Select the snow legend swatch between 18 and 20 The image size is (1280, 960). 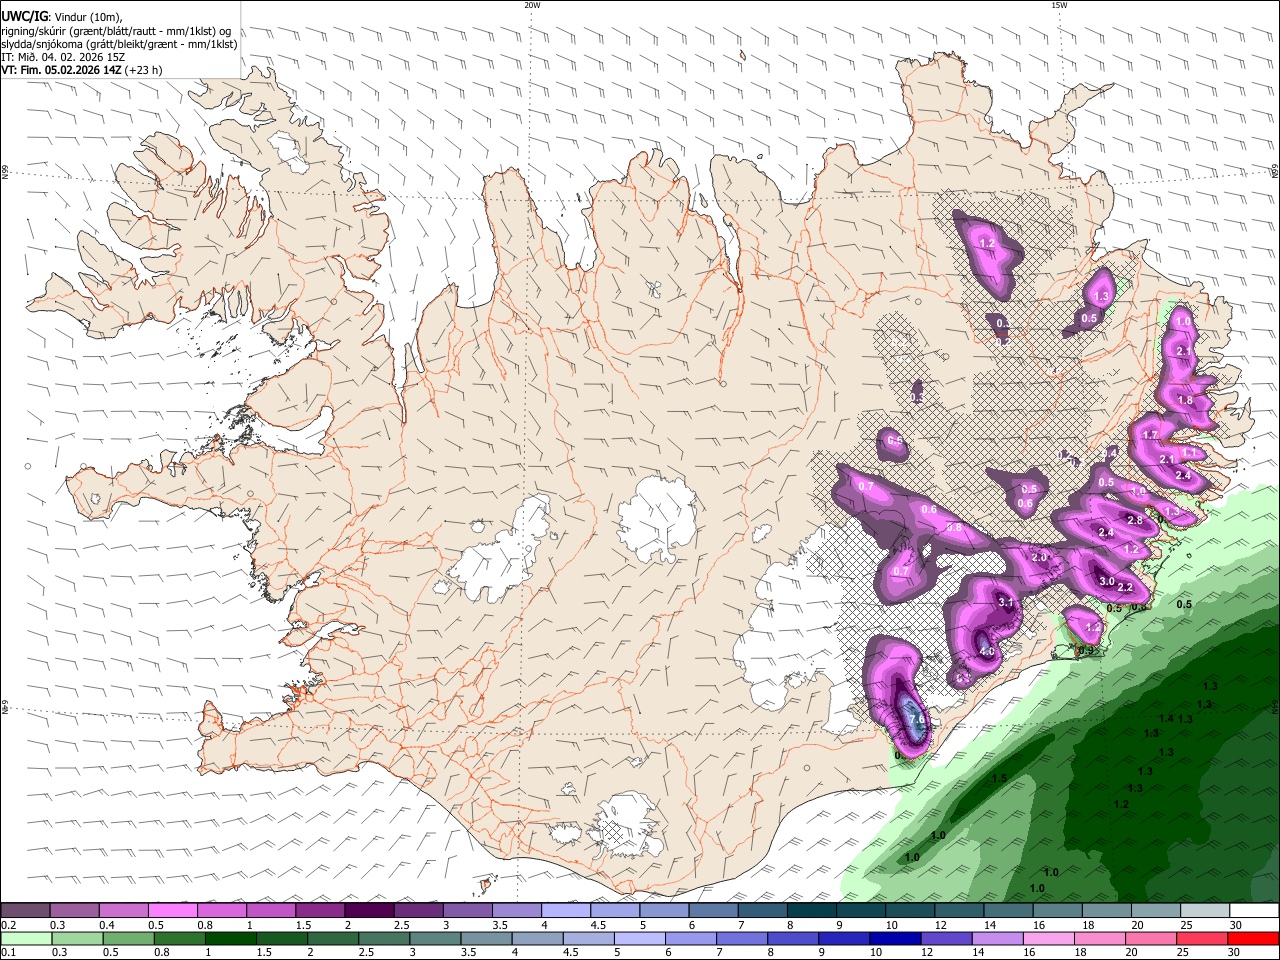click(x=1108, y=911)
